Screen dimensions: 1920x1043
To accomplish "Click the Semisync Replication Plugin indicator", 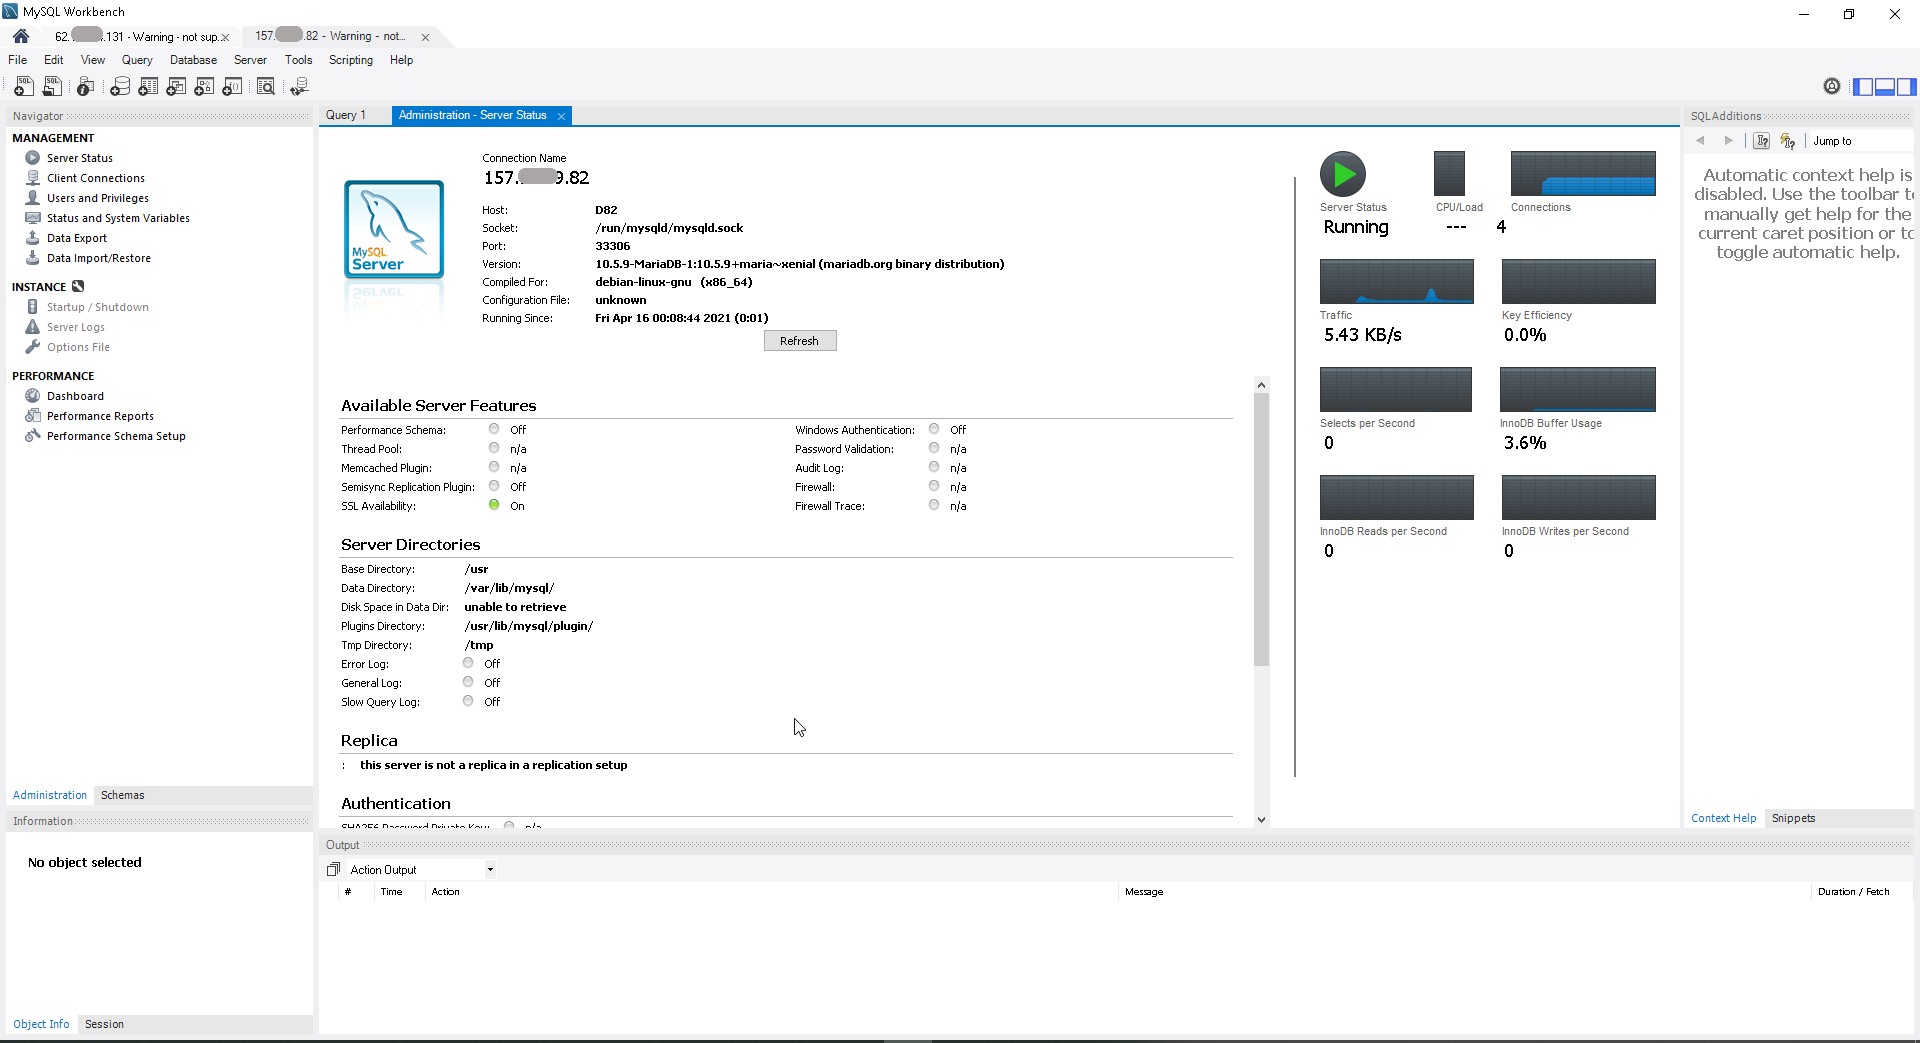I will coord(494,486).
